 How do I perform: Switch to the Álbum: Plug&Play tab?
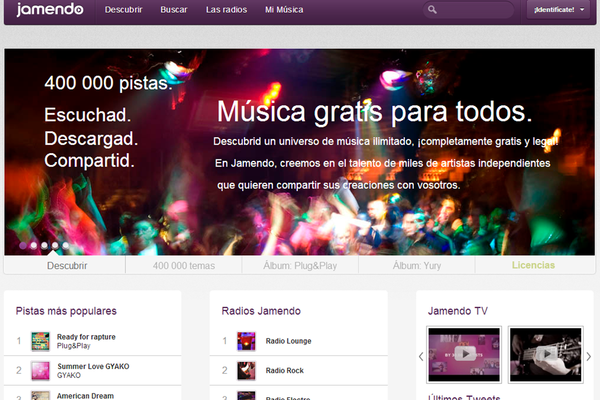tap(300, 265)
